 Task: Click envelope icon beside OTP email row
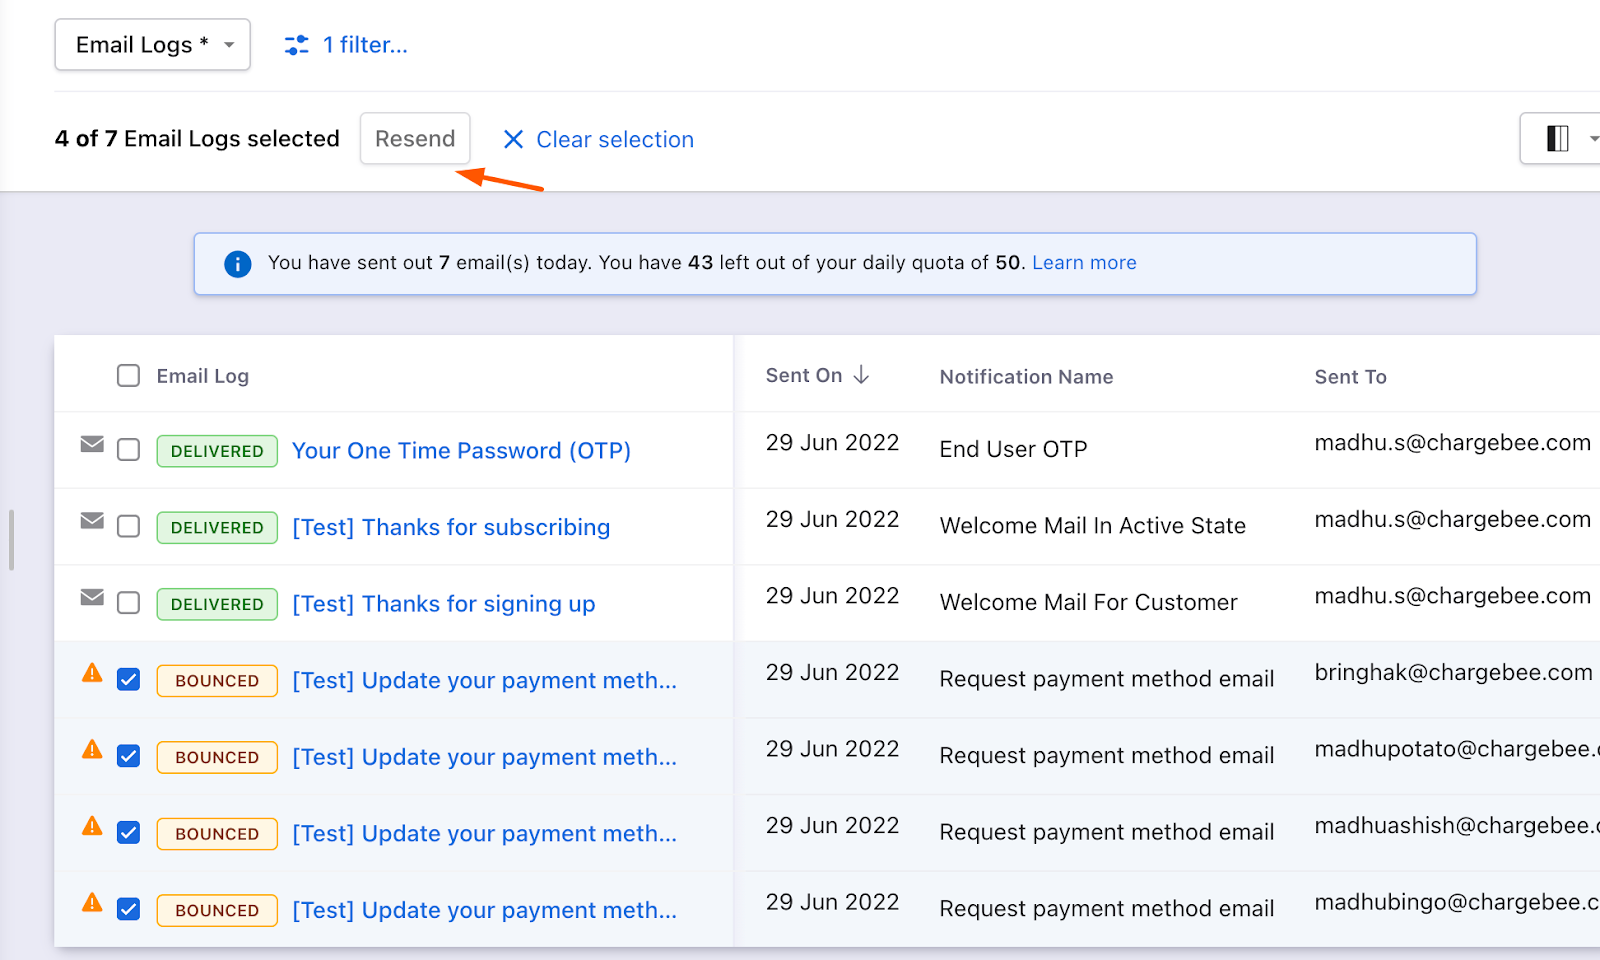pos(92,444)
